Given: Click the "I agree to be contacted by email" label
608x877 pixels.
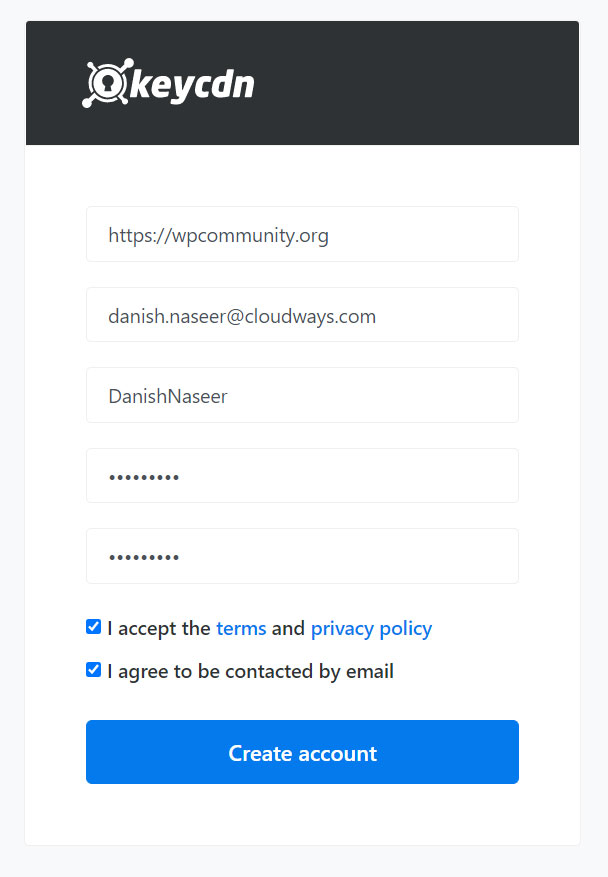Looking at the screenshot, I should click(x=250, y=672).
